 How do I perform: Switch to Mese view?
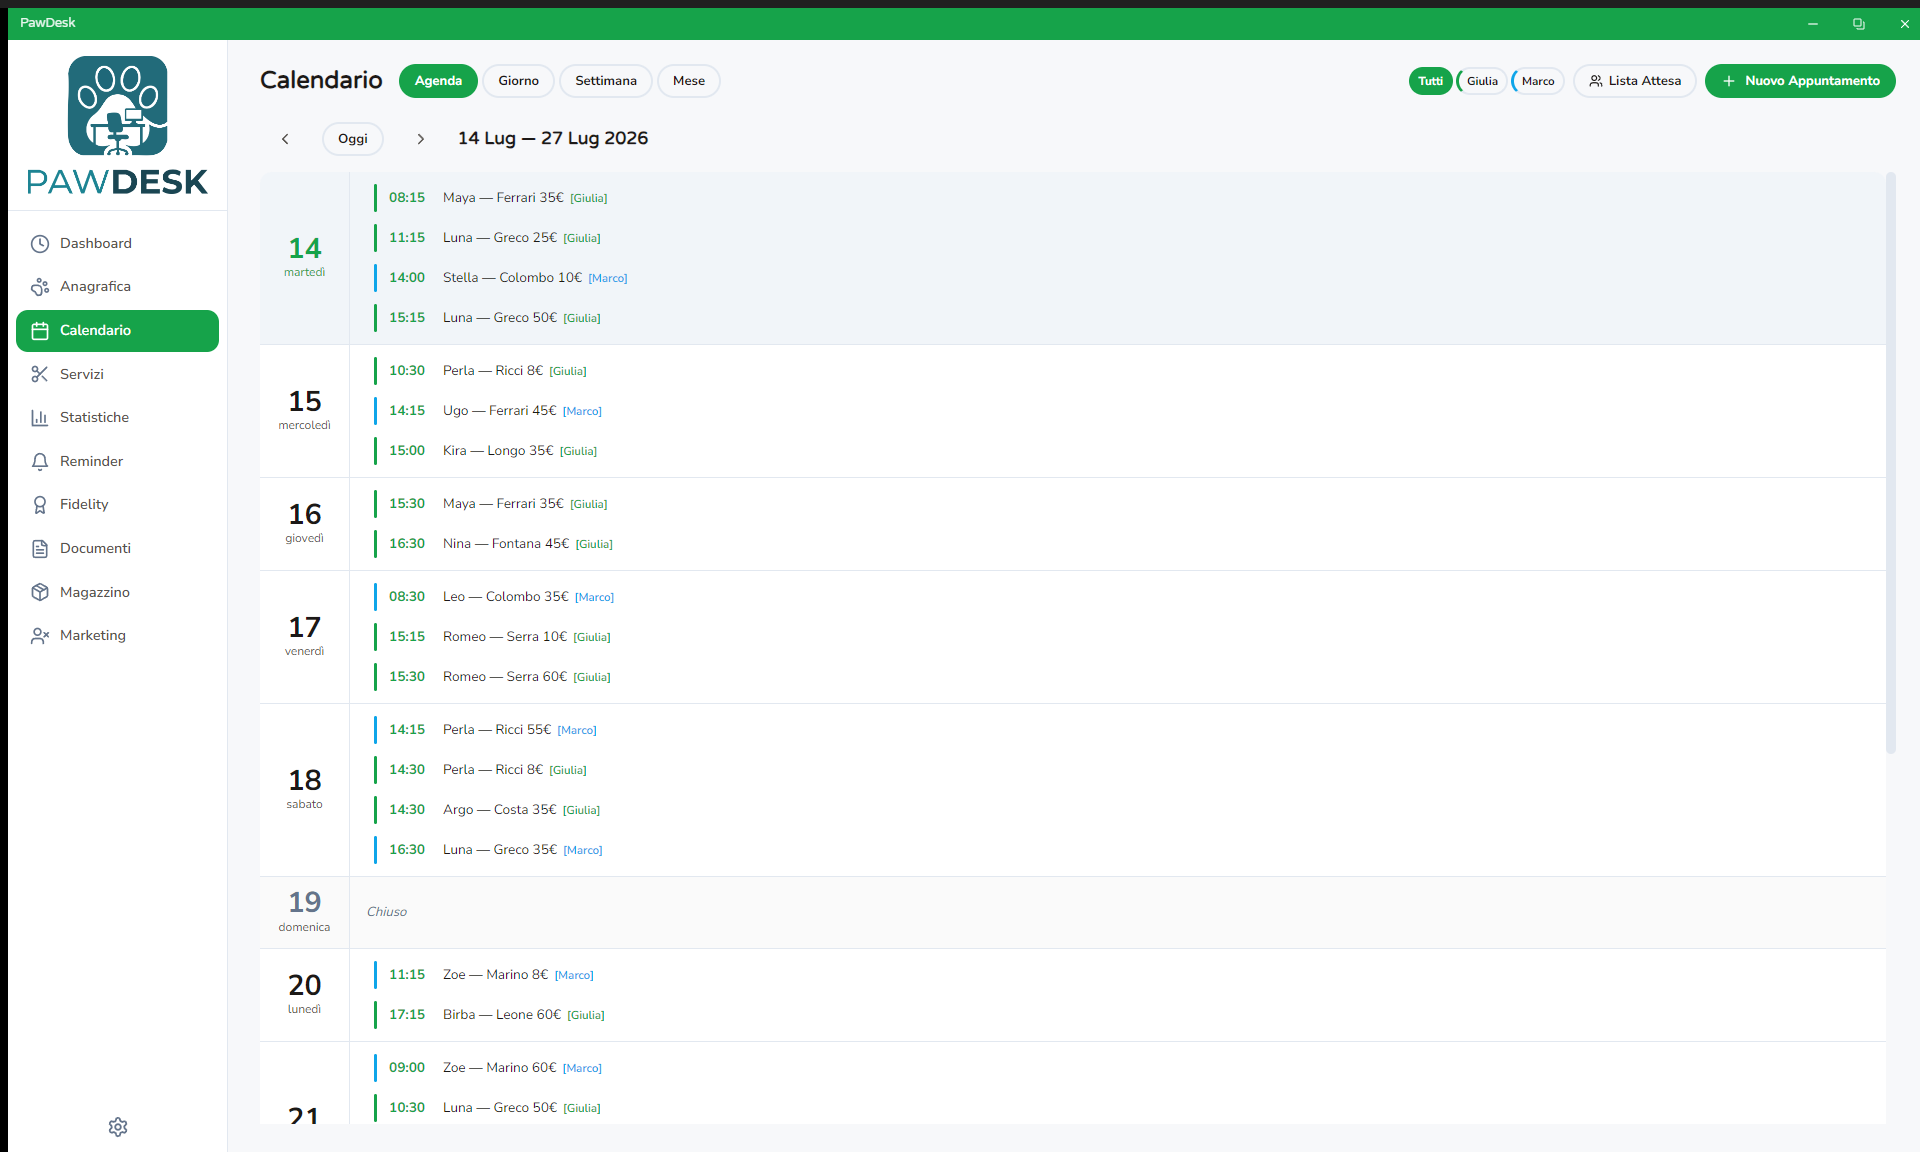(689, 81)
